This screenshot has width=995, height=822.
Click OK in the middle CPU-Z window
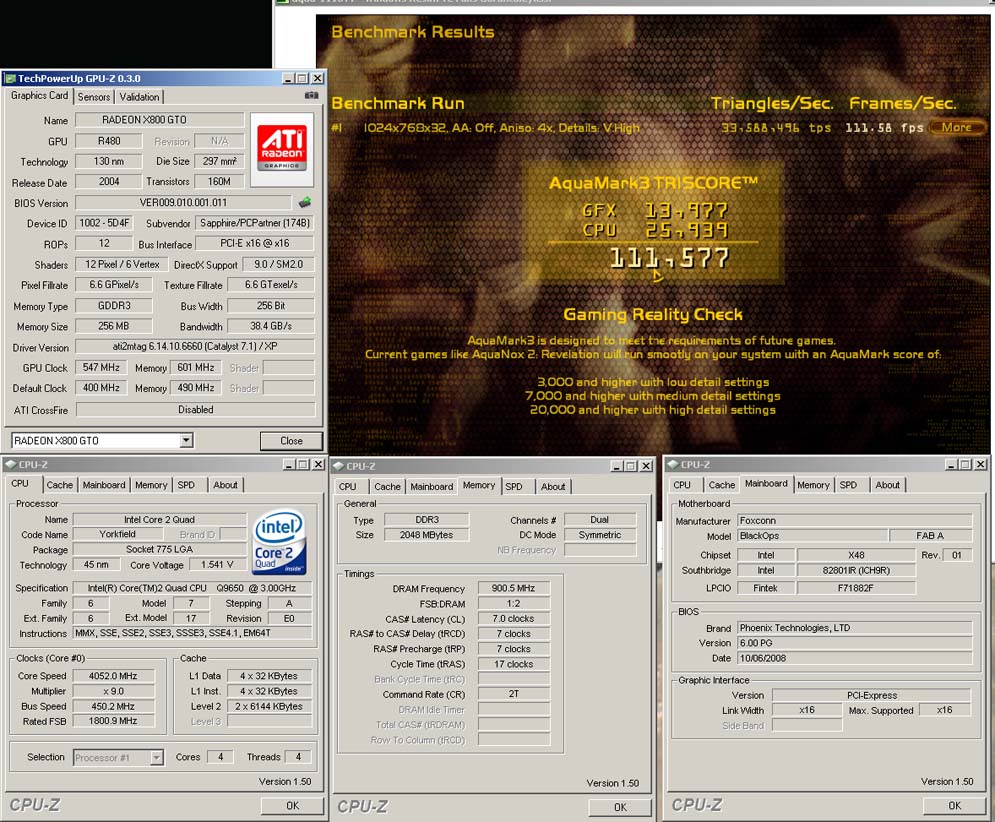[620, 807]
